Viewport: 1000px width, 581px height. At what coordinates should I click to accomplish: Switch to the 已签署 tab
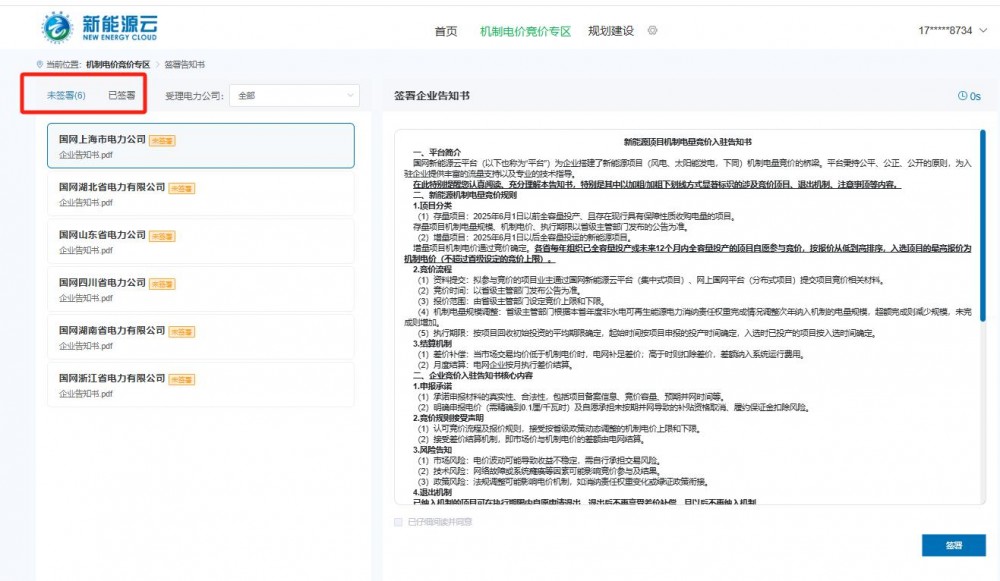click(122, 96)
